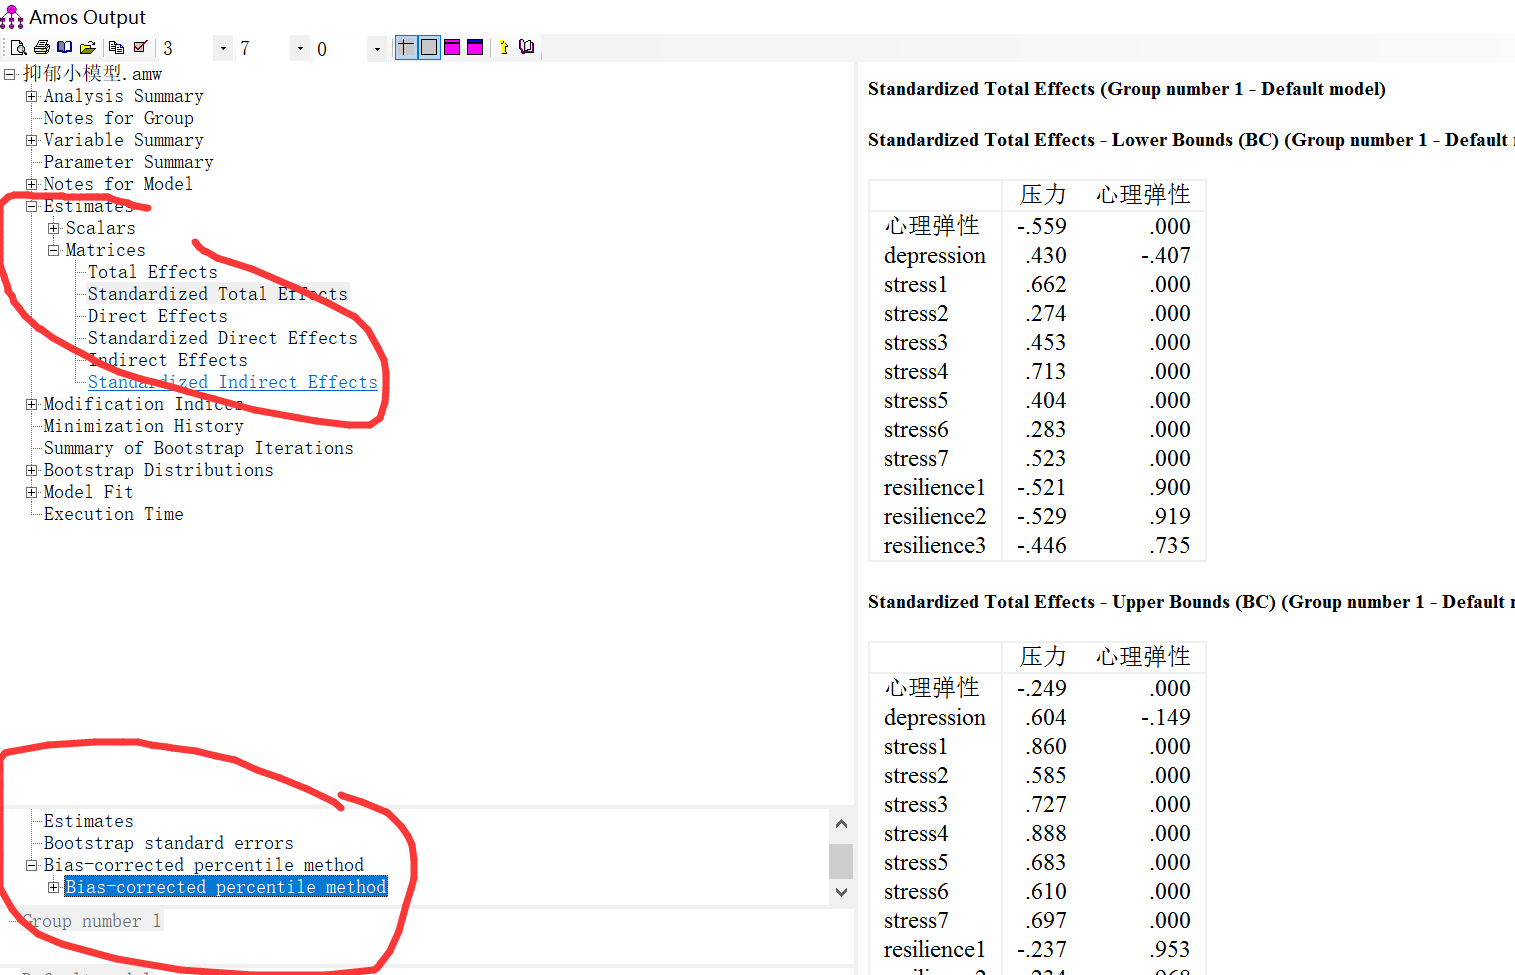This screenshot has height=975, width=1515.
Task: Open Standardized Direct Effects
Action: (222, 338)
